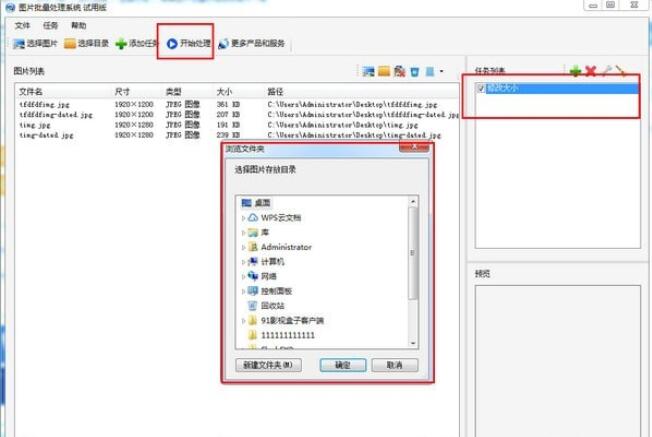This screenshot has height=437, width=652.
Task: Select the file timg-dated.jpg in the list
Action: click(46, 135)
